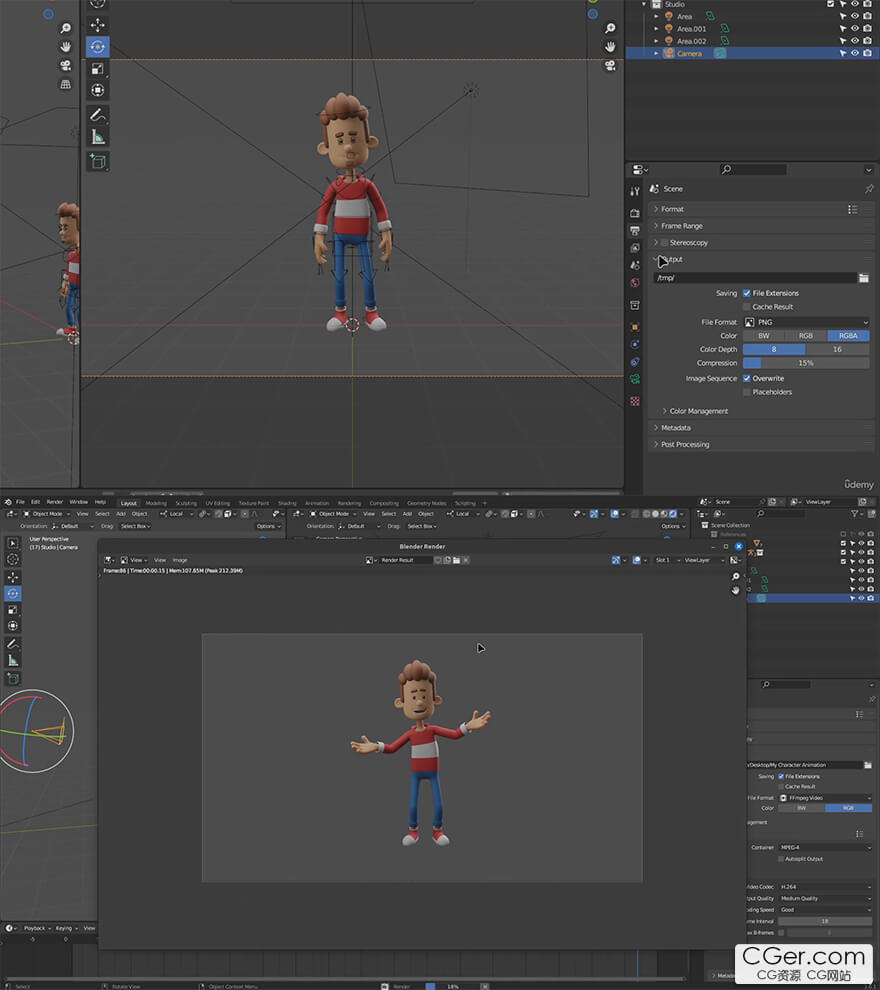Toggle Camera row render camera icon in outliner
The image size is (880, 990).
867,53
